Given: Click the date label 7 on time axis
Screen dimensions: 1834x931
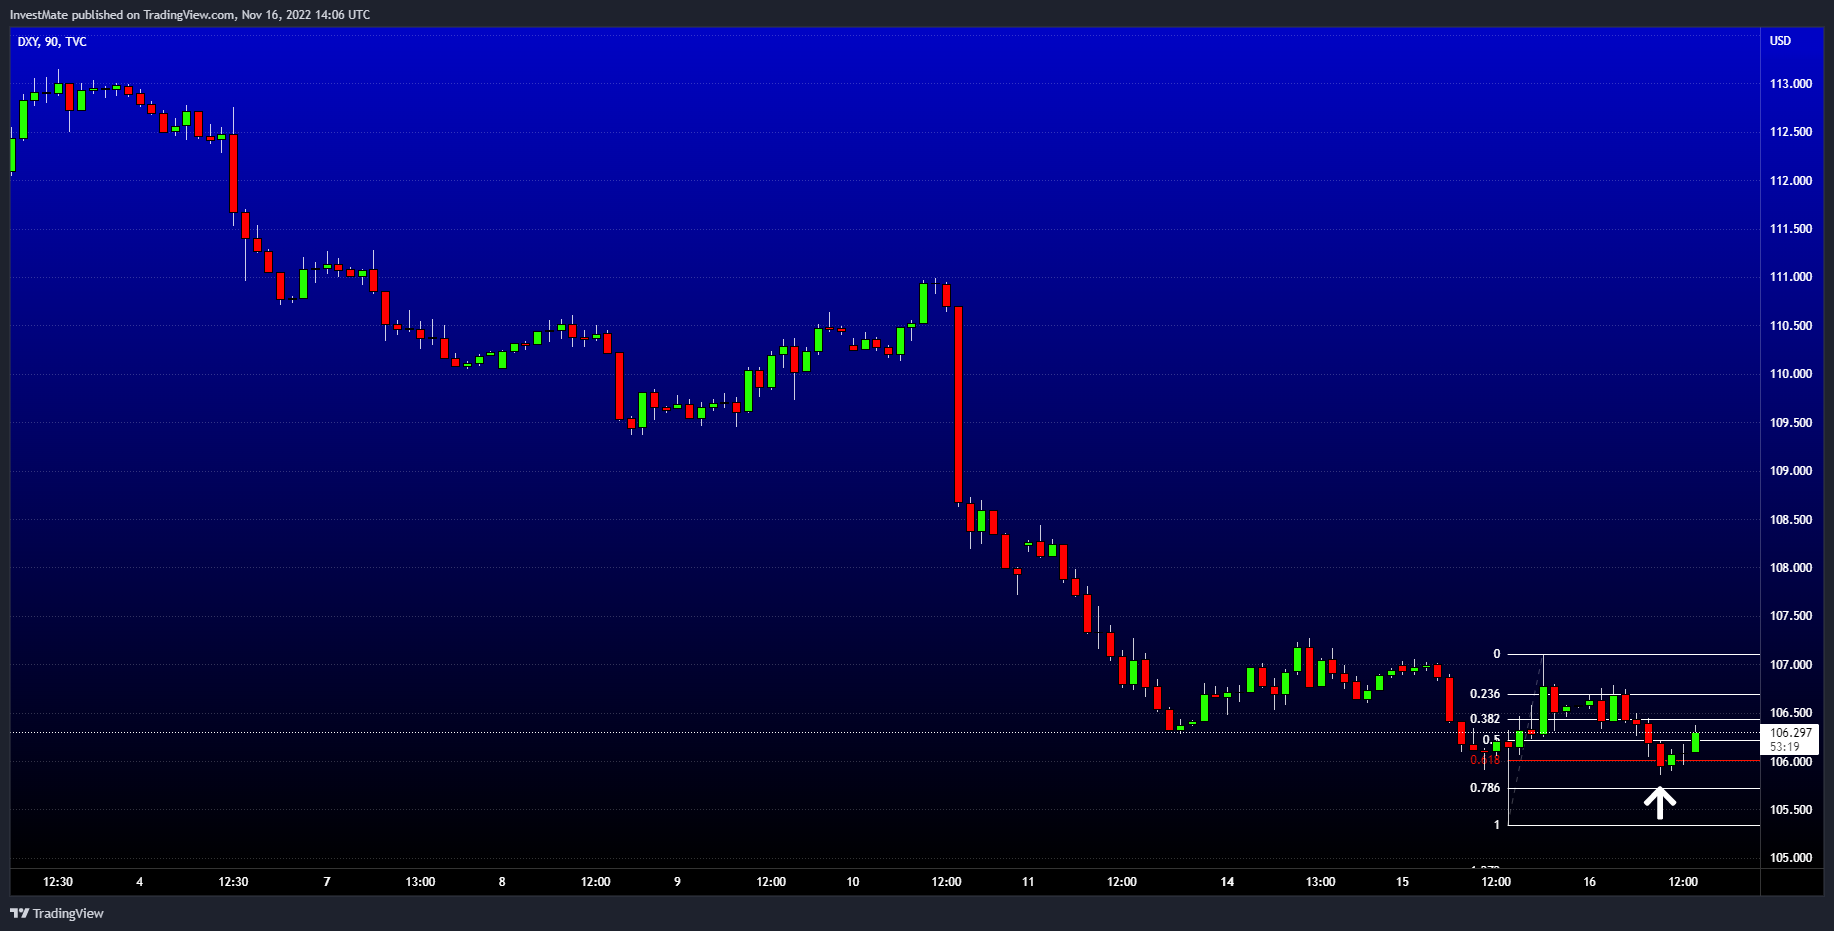Looking at the screenshot, I should (x=327, y=882).
